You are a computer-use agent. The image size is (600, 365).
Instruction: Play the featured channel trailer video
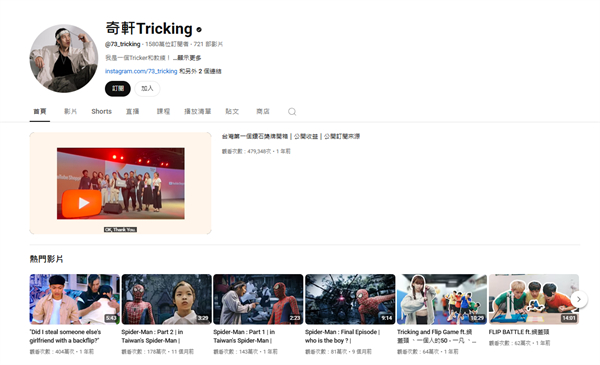(121, 183)
